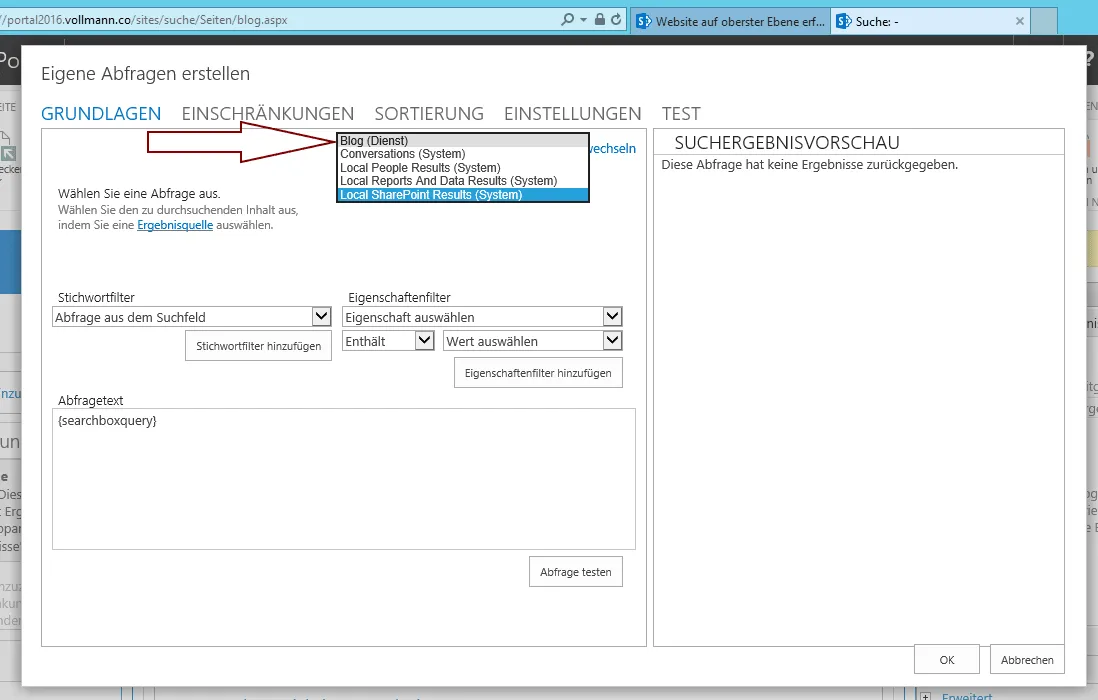
Task: Select 'Local SharePoint Results (System)' entry
Action: (x=463, y=195)
